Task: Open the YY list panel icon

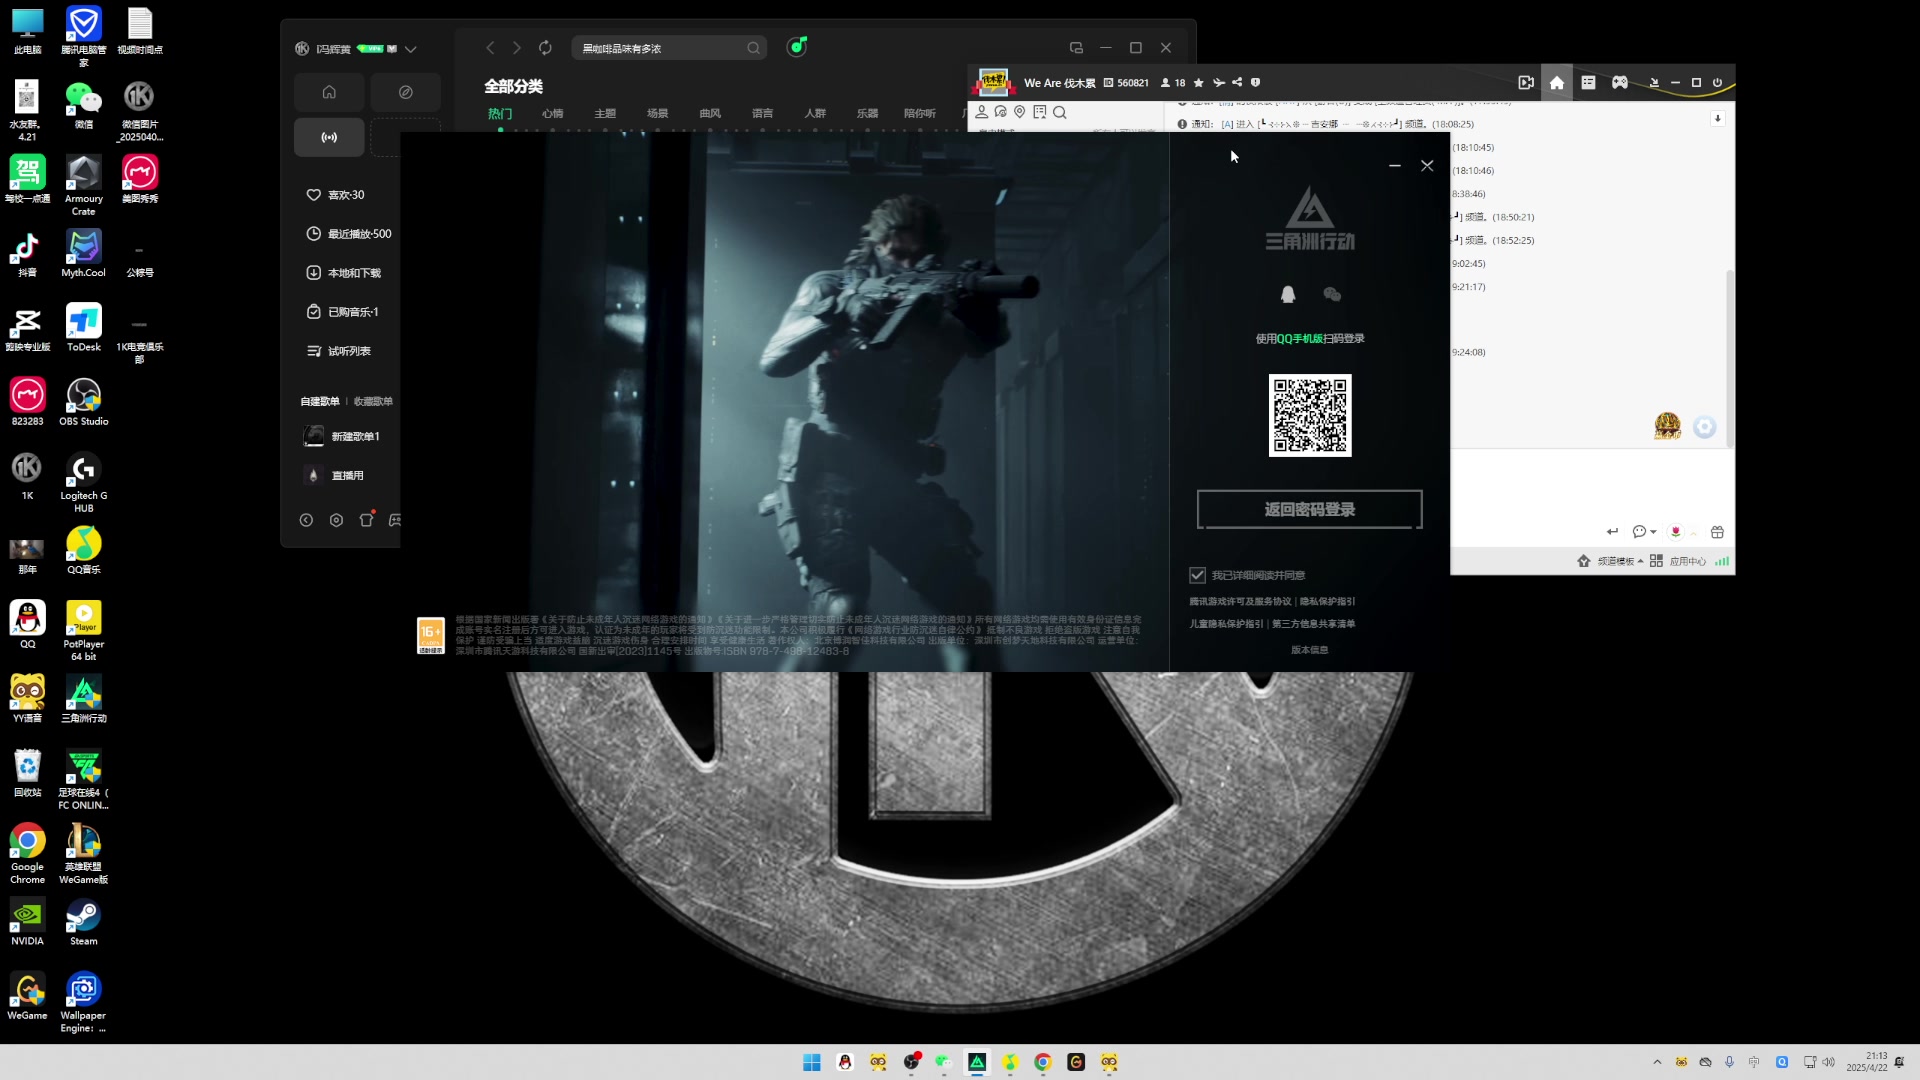Action: 1588,83
